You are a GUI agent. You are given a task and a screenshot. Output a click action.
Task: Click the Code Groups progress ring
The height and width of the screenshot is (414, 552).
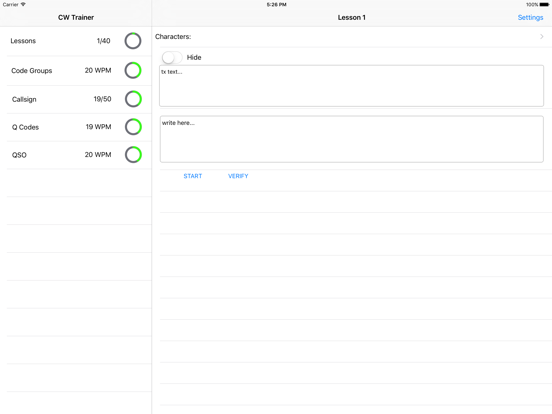(133, 70)
